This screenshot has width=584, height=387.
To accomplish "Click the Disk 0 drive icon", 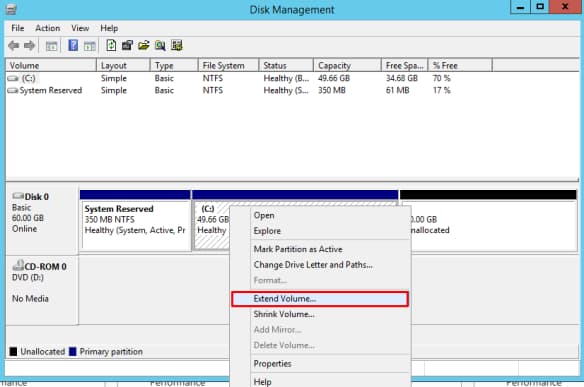I will (18, 196).
